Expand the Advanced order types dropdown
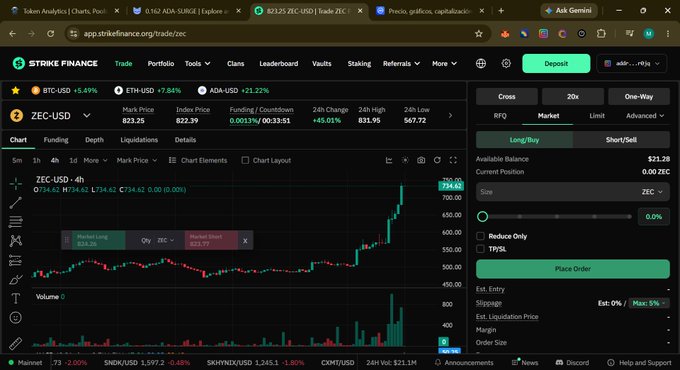Screen dimensions: 680x370 (645, 115)
